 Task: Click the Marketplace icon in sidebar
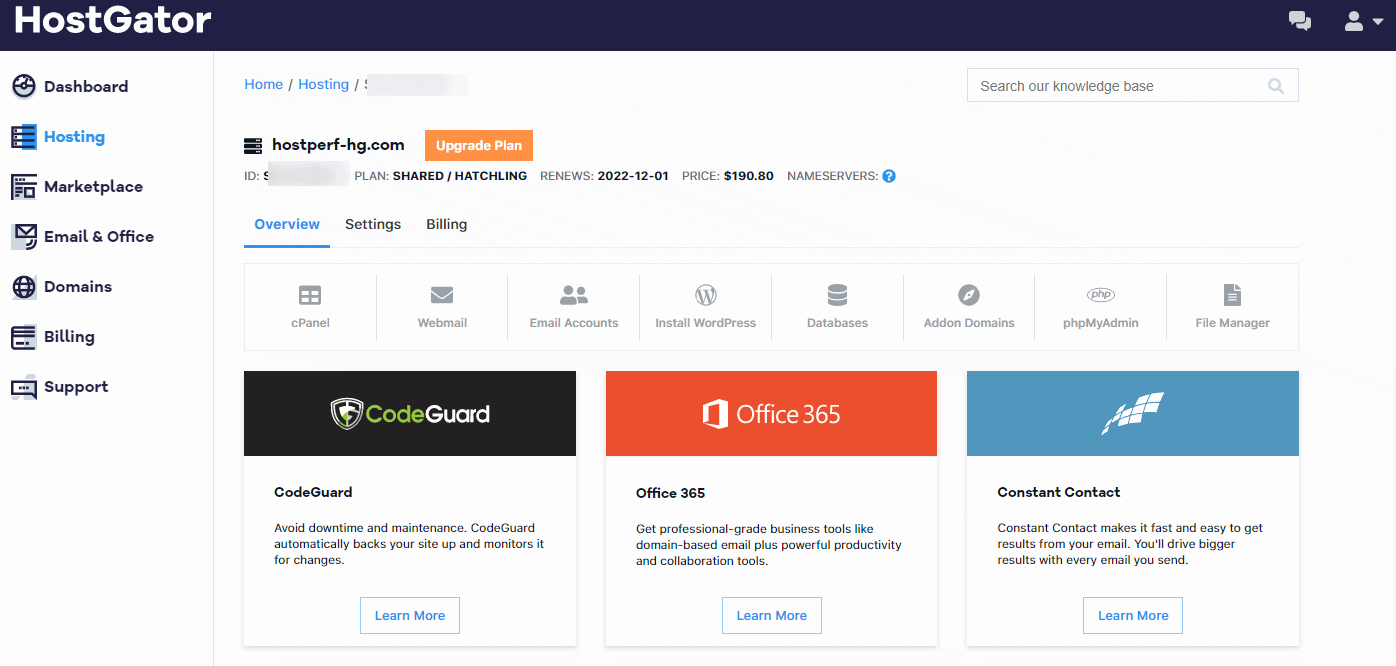[x=24, y=187]
